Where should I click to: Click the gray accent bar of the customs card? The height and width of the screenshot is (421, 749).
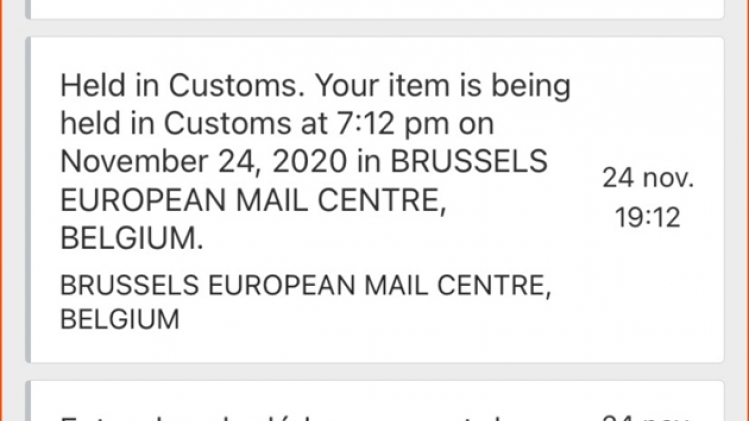(x=28, y=200)
